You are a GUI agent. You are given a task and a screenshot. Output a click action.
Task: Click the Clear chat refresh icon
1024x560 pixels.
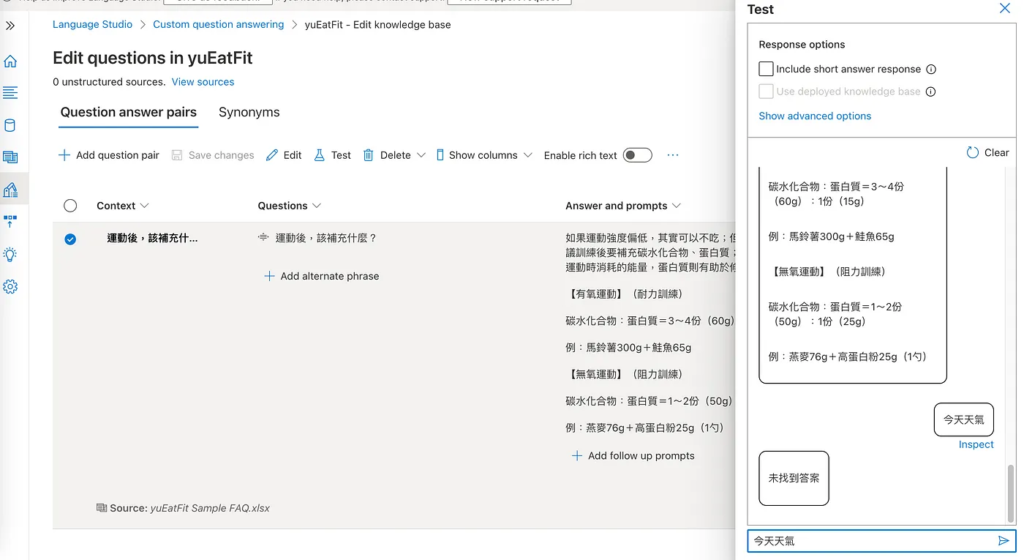pos(972,153)
